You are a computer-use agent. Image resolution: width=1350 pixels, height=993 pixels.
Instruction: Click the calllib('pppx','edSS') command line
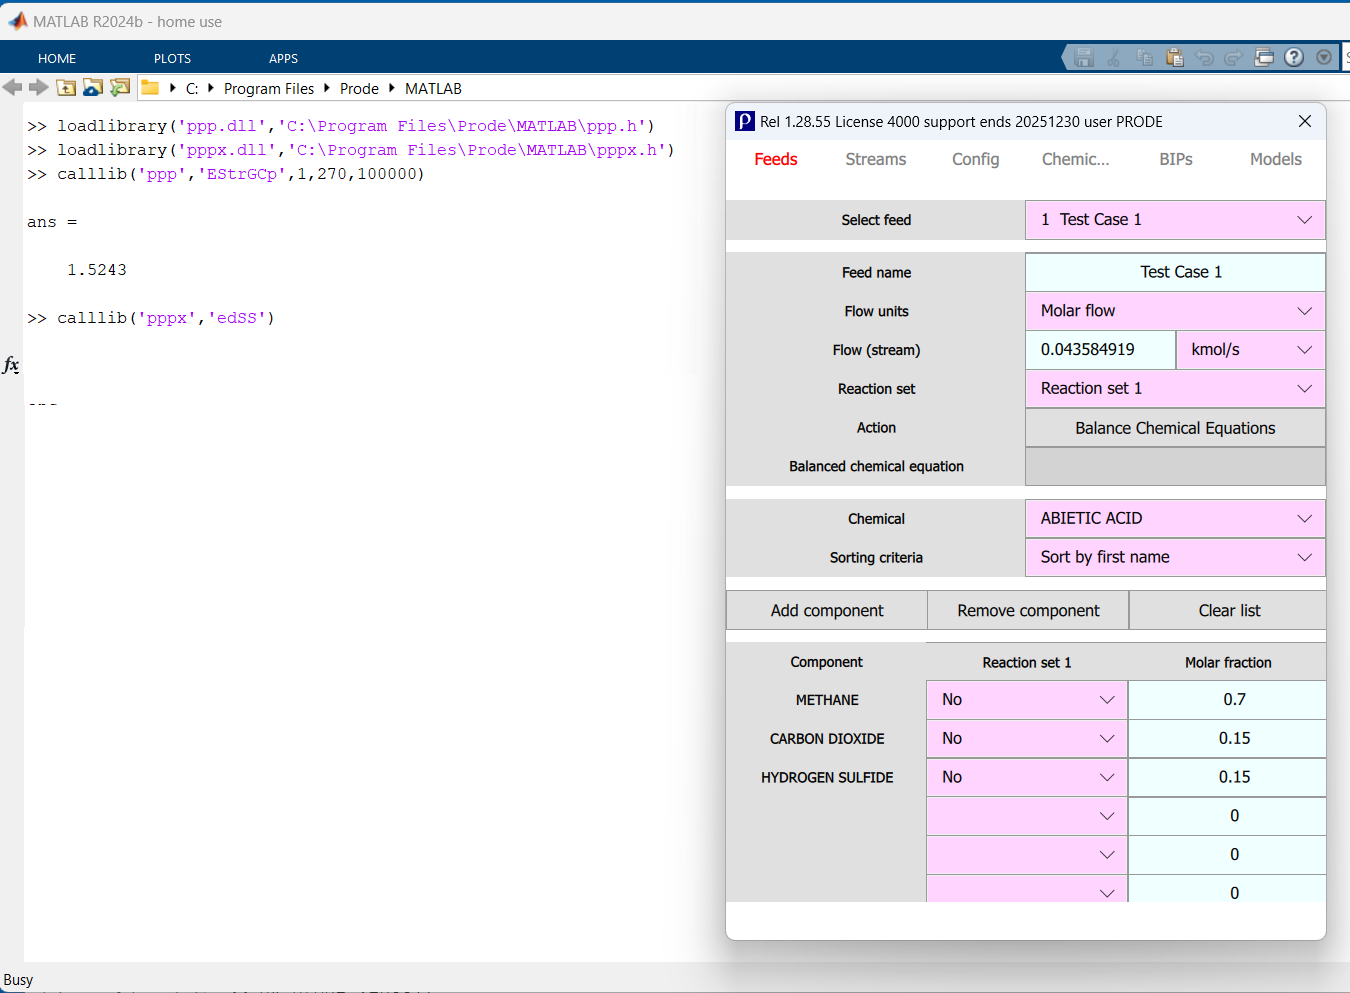tap(151, 318)
